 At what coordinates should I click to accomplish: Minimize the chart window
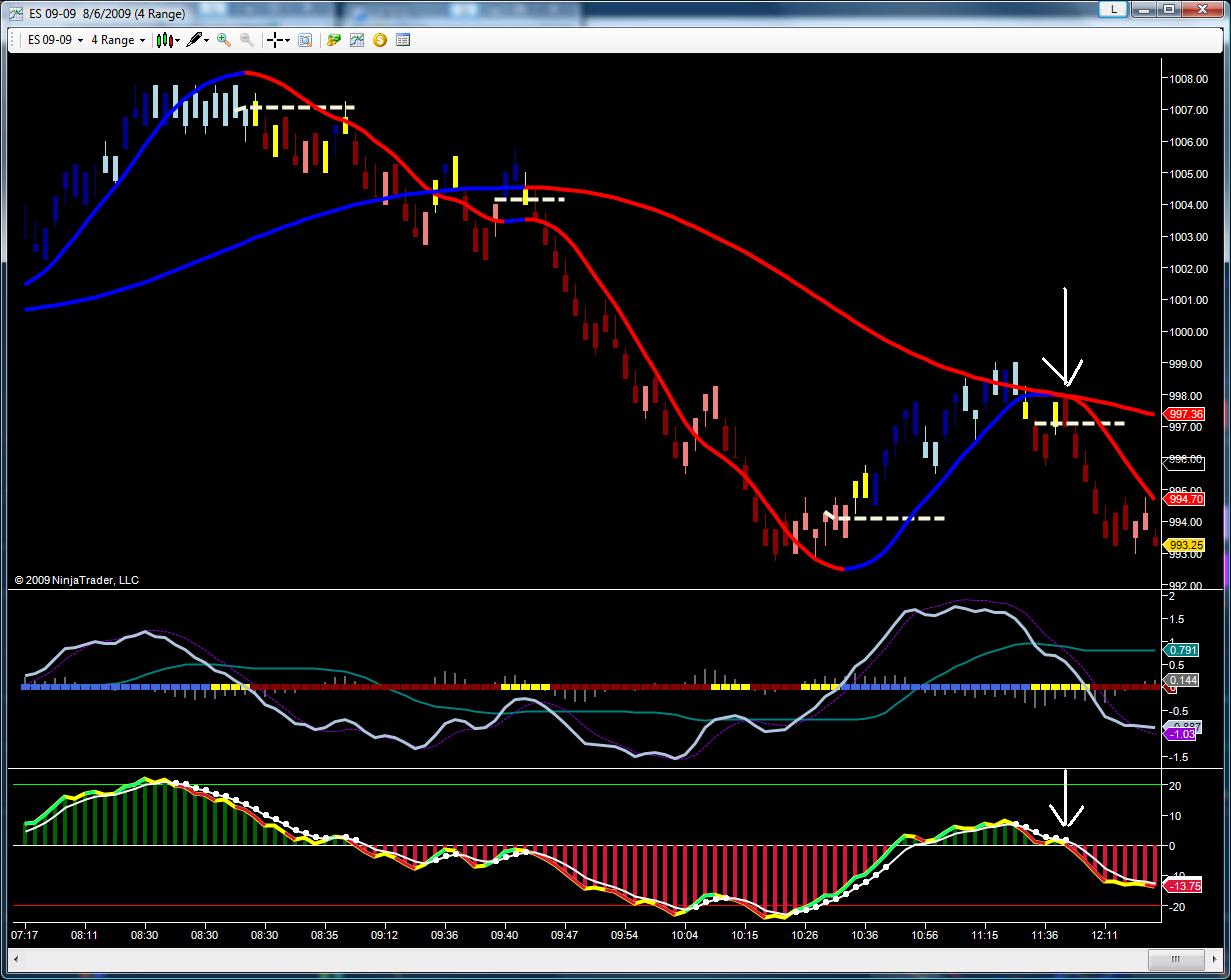pos(1144,9)
